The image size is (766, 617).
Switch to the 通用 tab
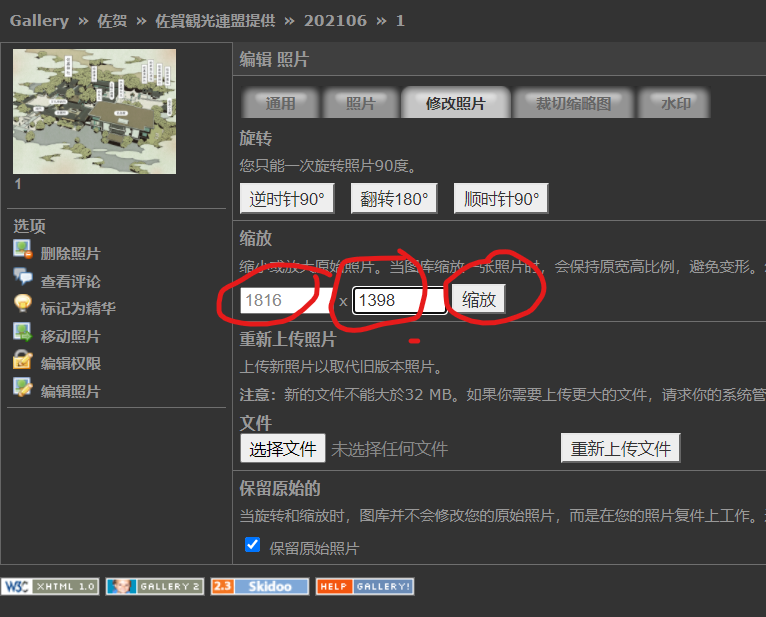pyautogui.click(x=280, y=103)
